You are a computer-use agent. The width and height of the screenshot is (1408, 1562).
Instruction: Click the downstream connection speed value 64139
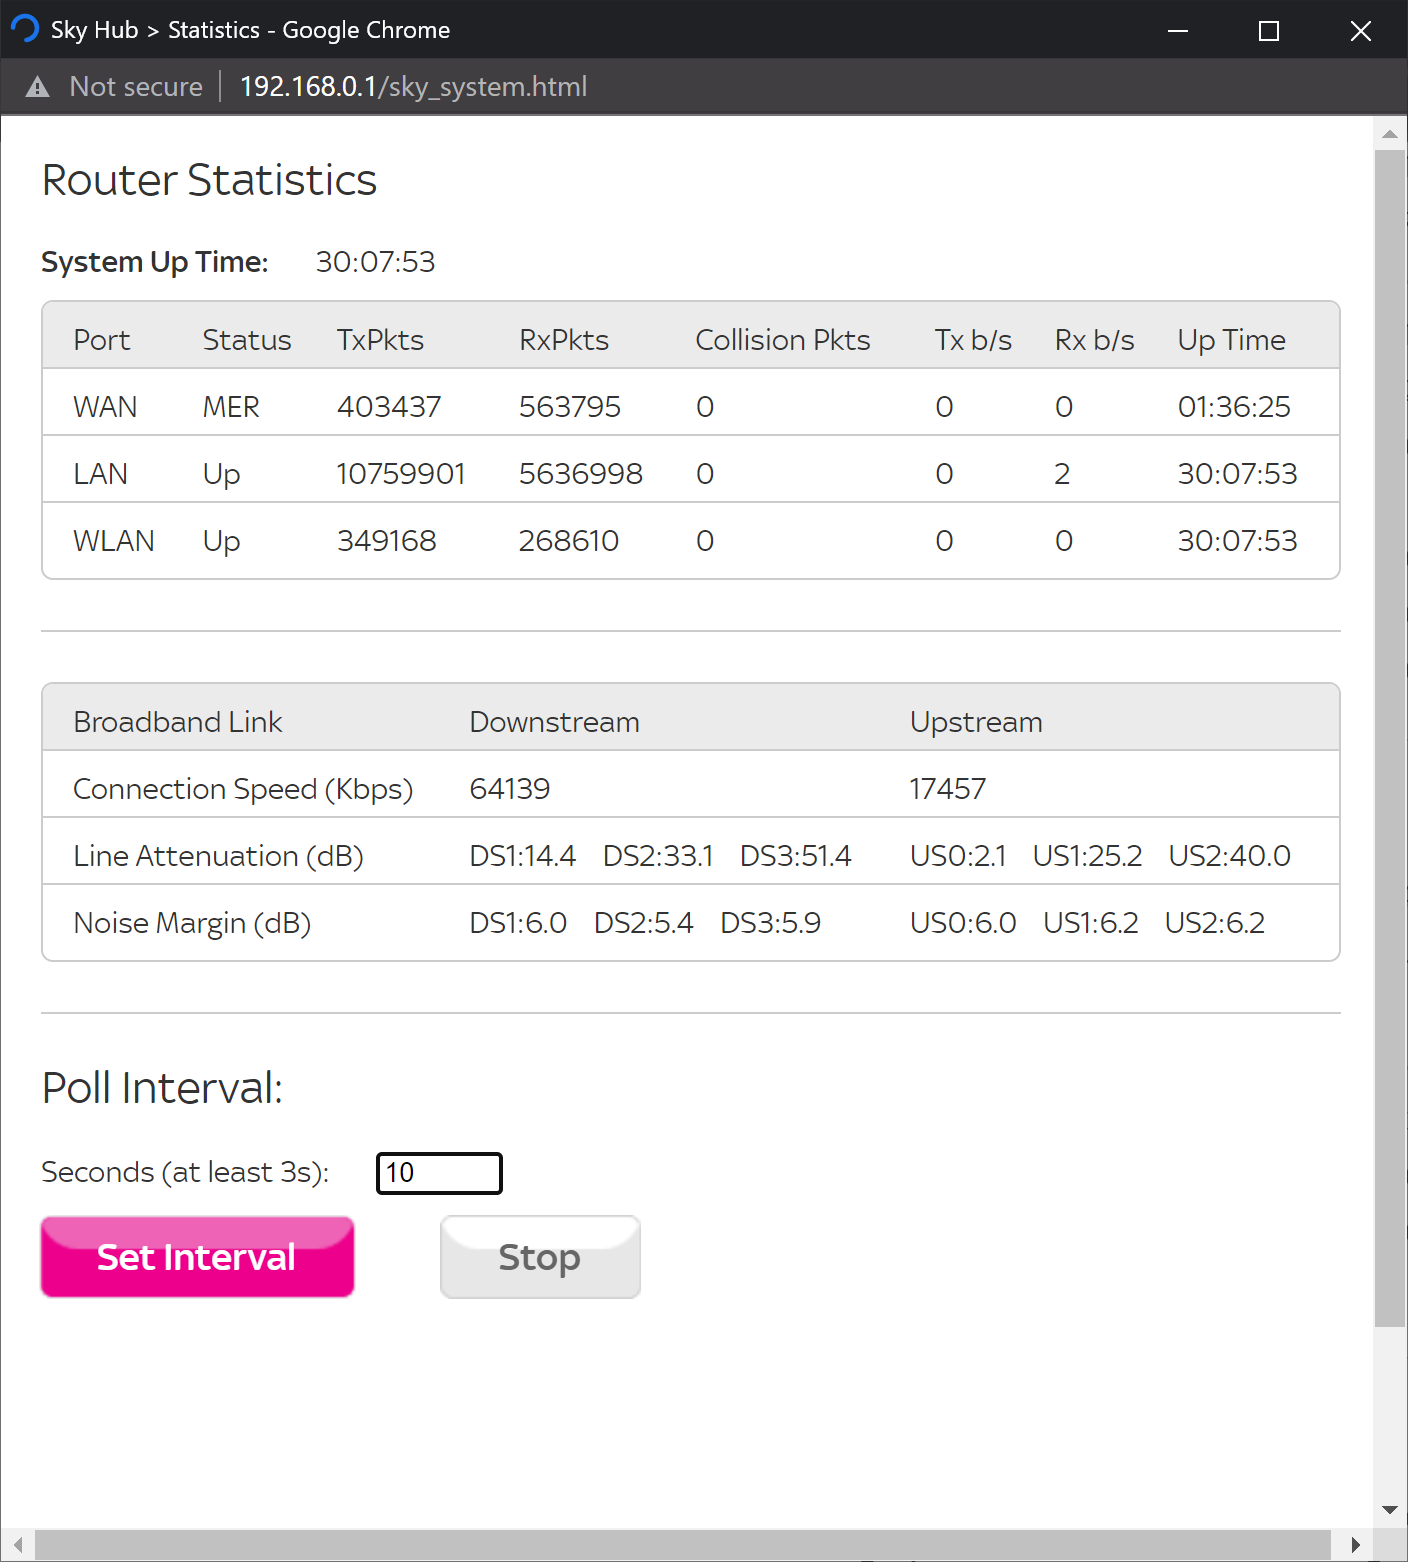pyautogui.click(x=509, y=789)
